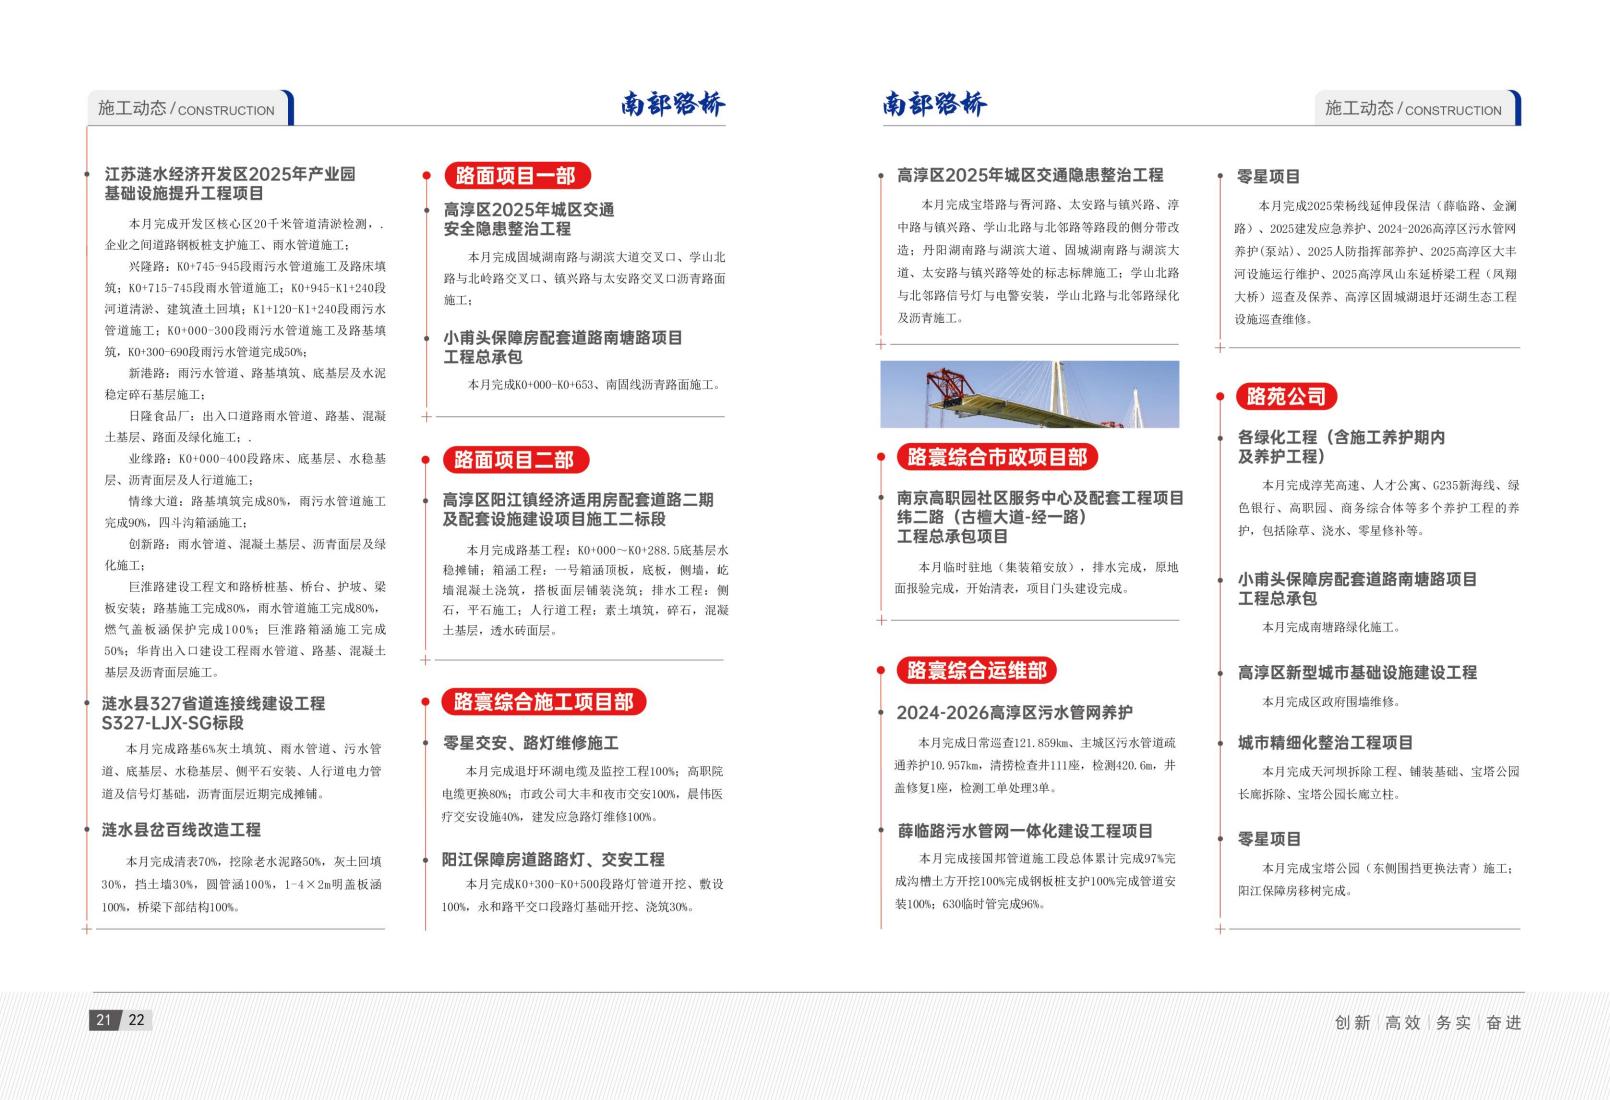Click the line 本月完成南塘路绿化施工
The height and width of the screenshot is (1100, 1610).
click(x=1331, y=628)
